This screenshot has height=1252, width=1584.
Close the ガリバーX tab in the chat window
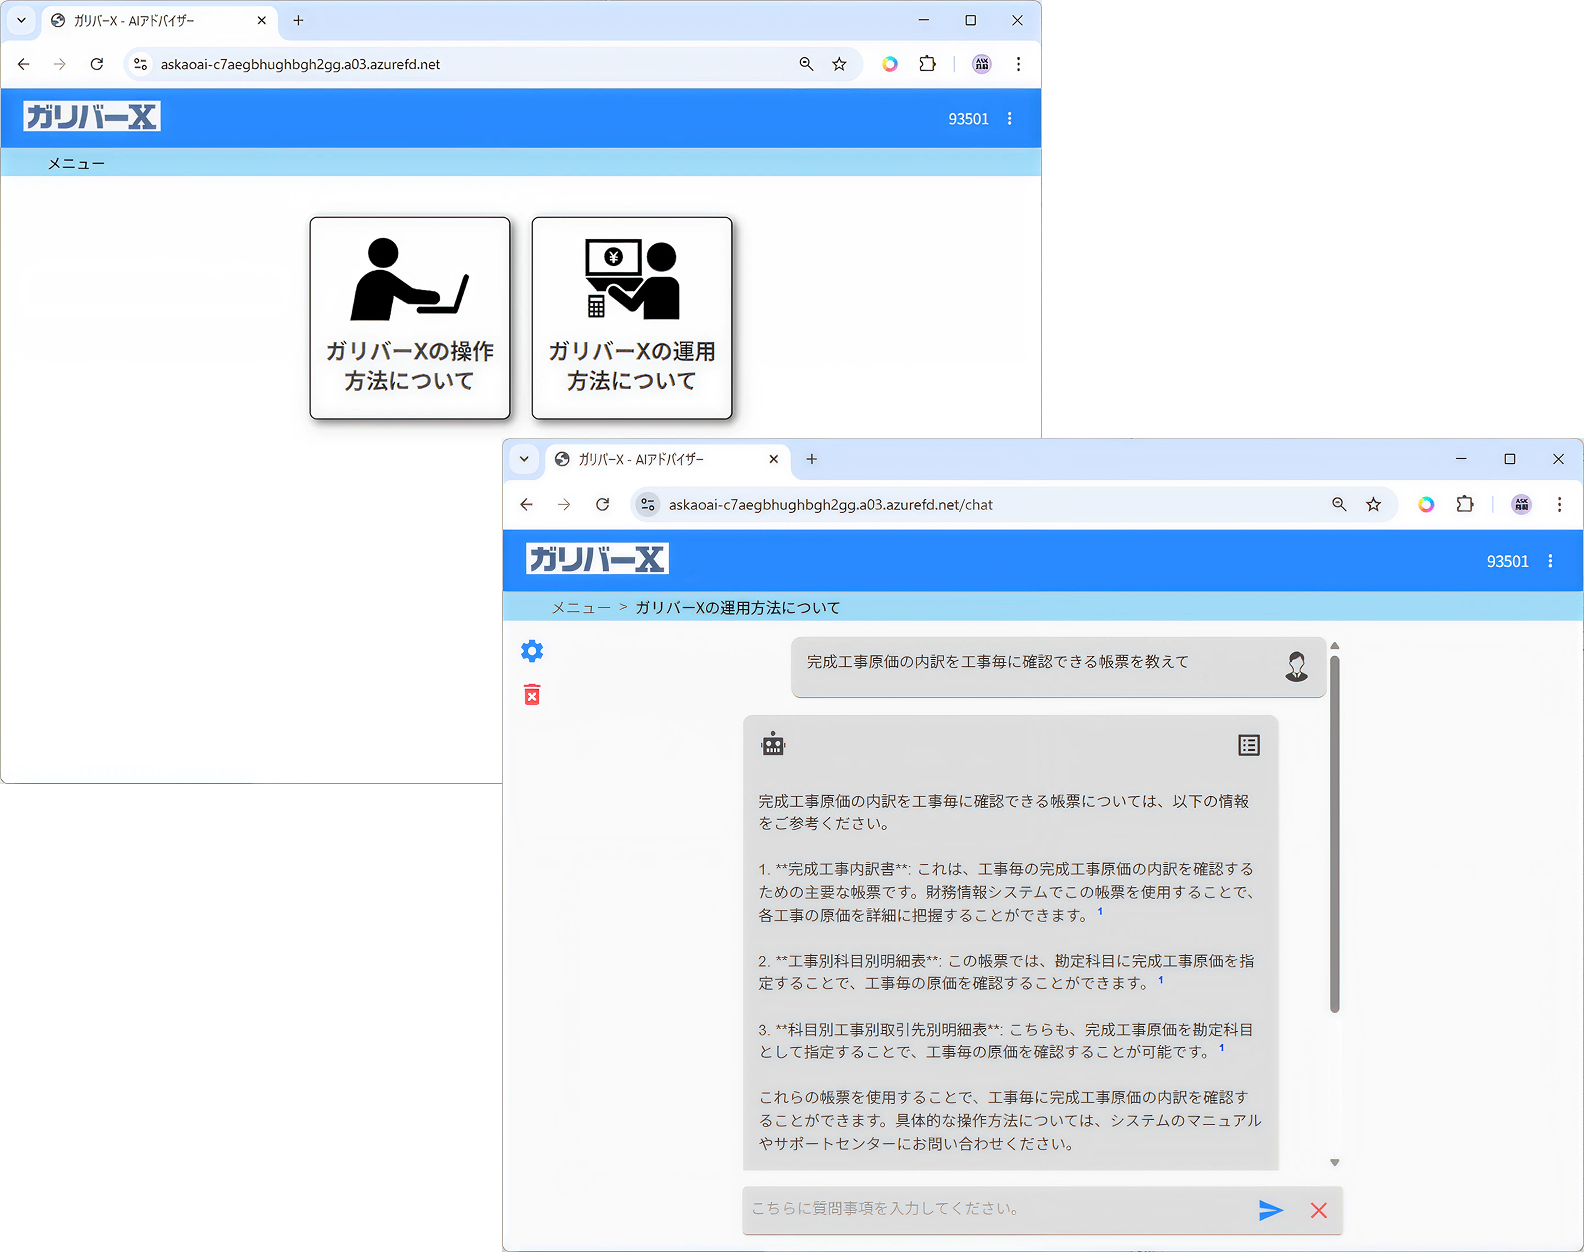tap(774, 459)
